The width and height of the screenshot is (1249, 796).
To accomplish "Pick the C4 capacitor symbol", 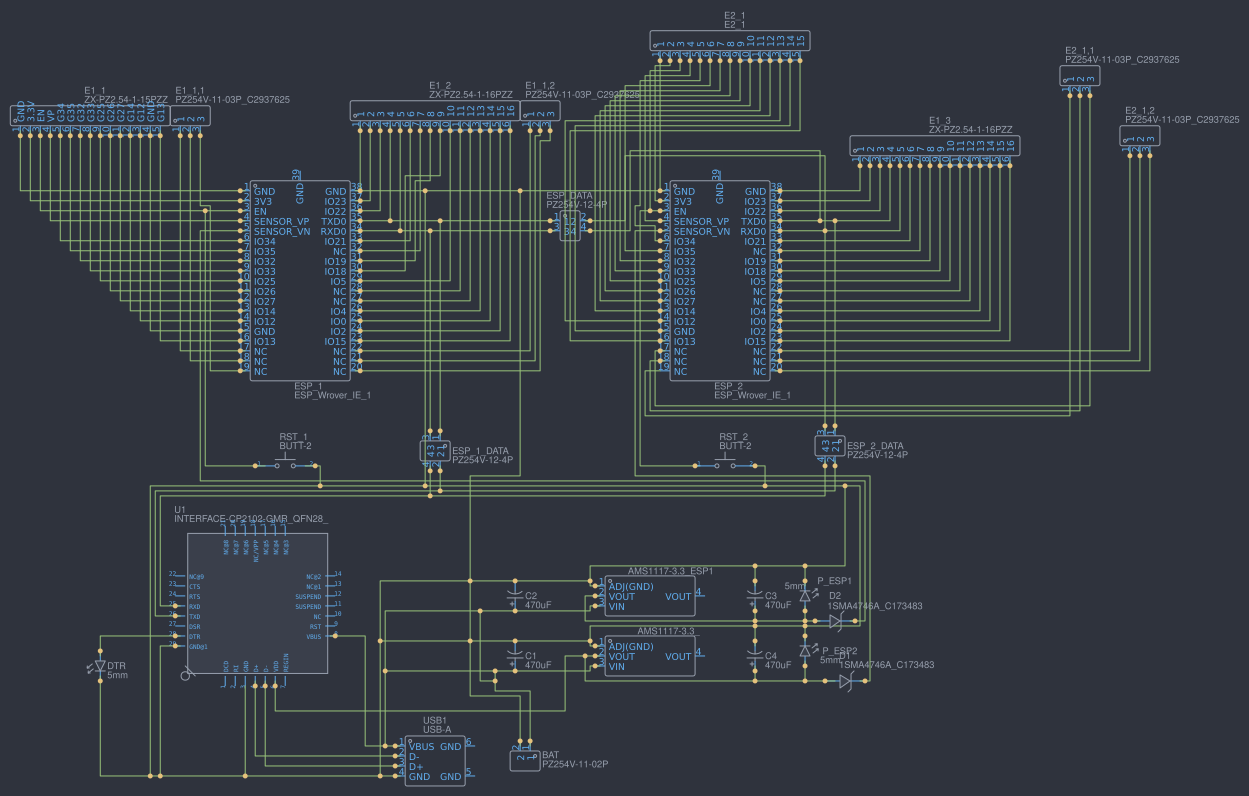I will tap(755, 658).
